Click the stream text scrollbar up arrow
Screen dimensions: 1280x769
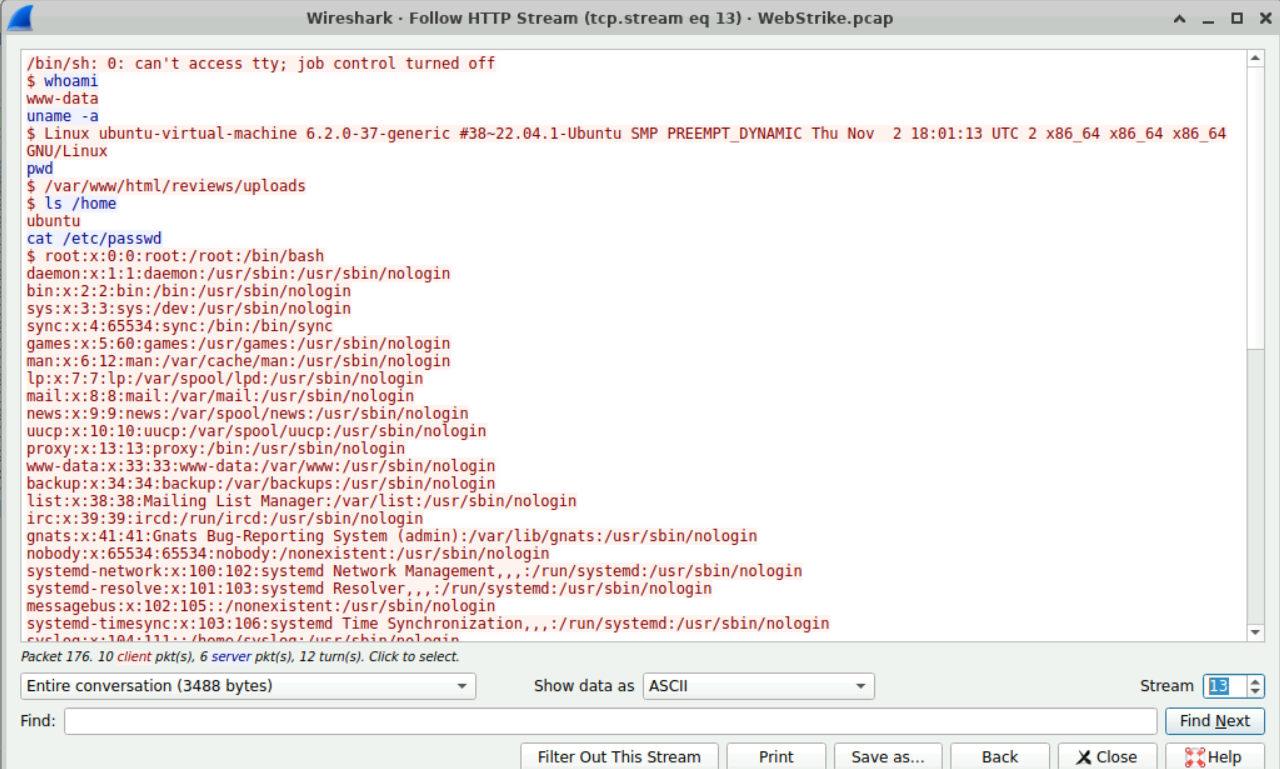click(x=1256, y=59)
